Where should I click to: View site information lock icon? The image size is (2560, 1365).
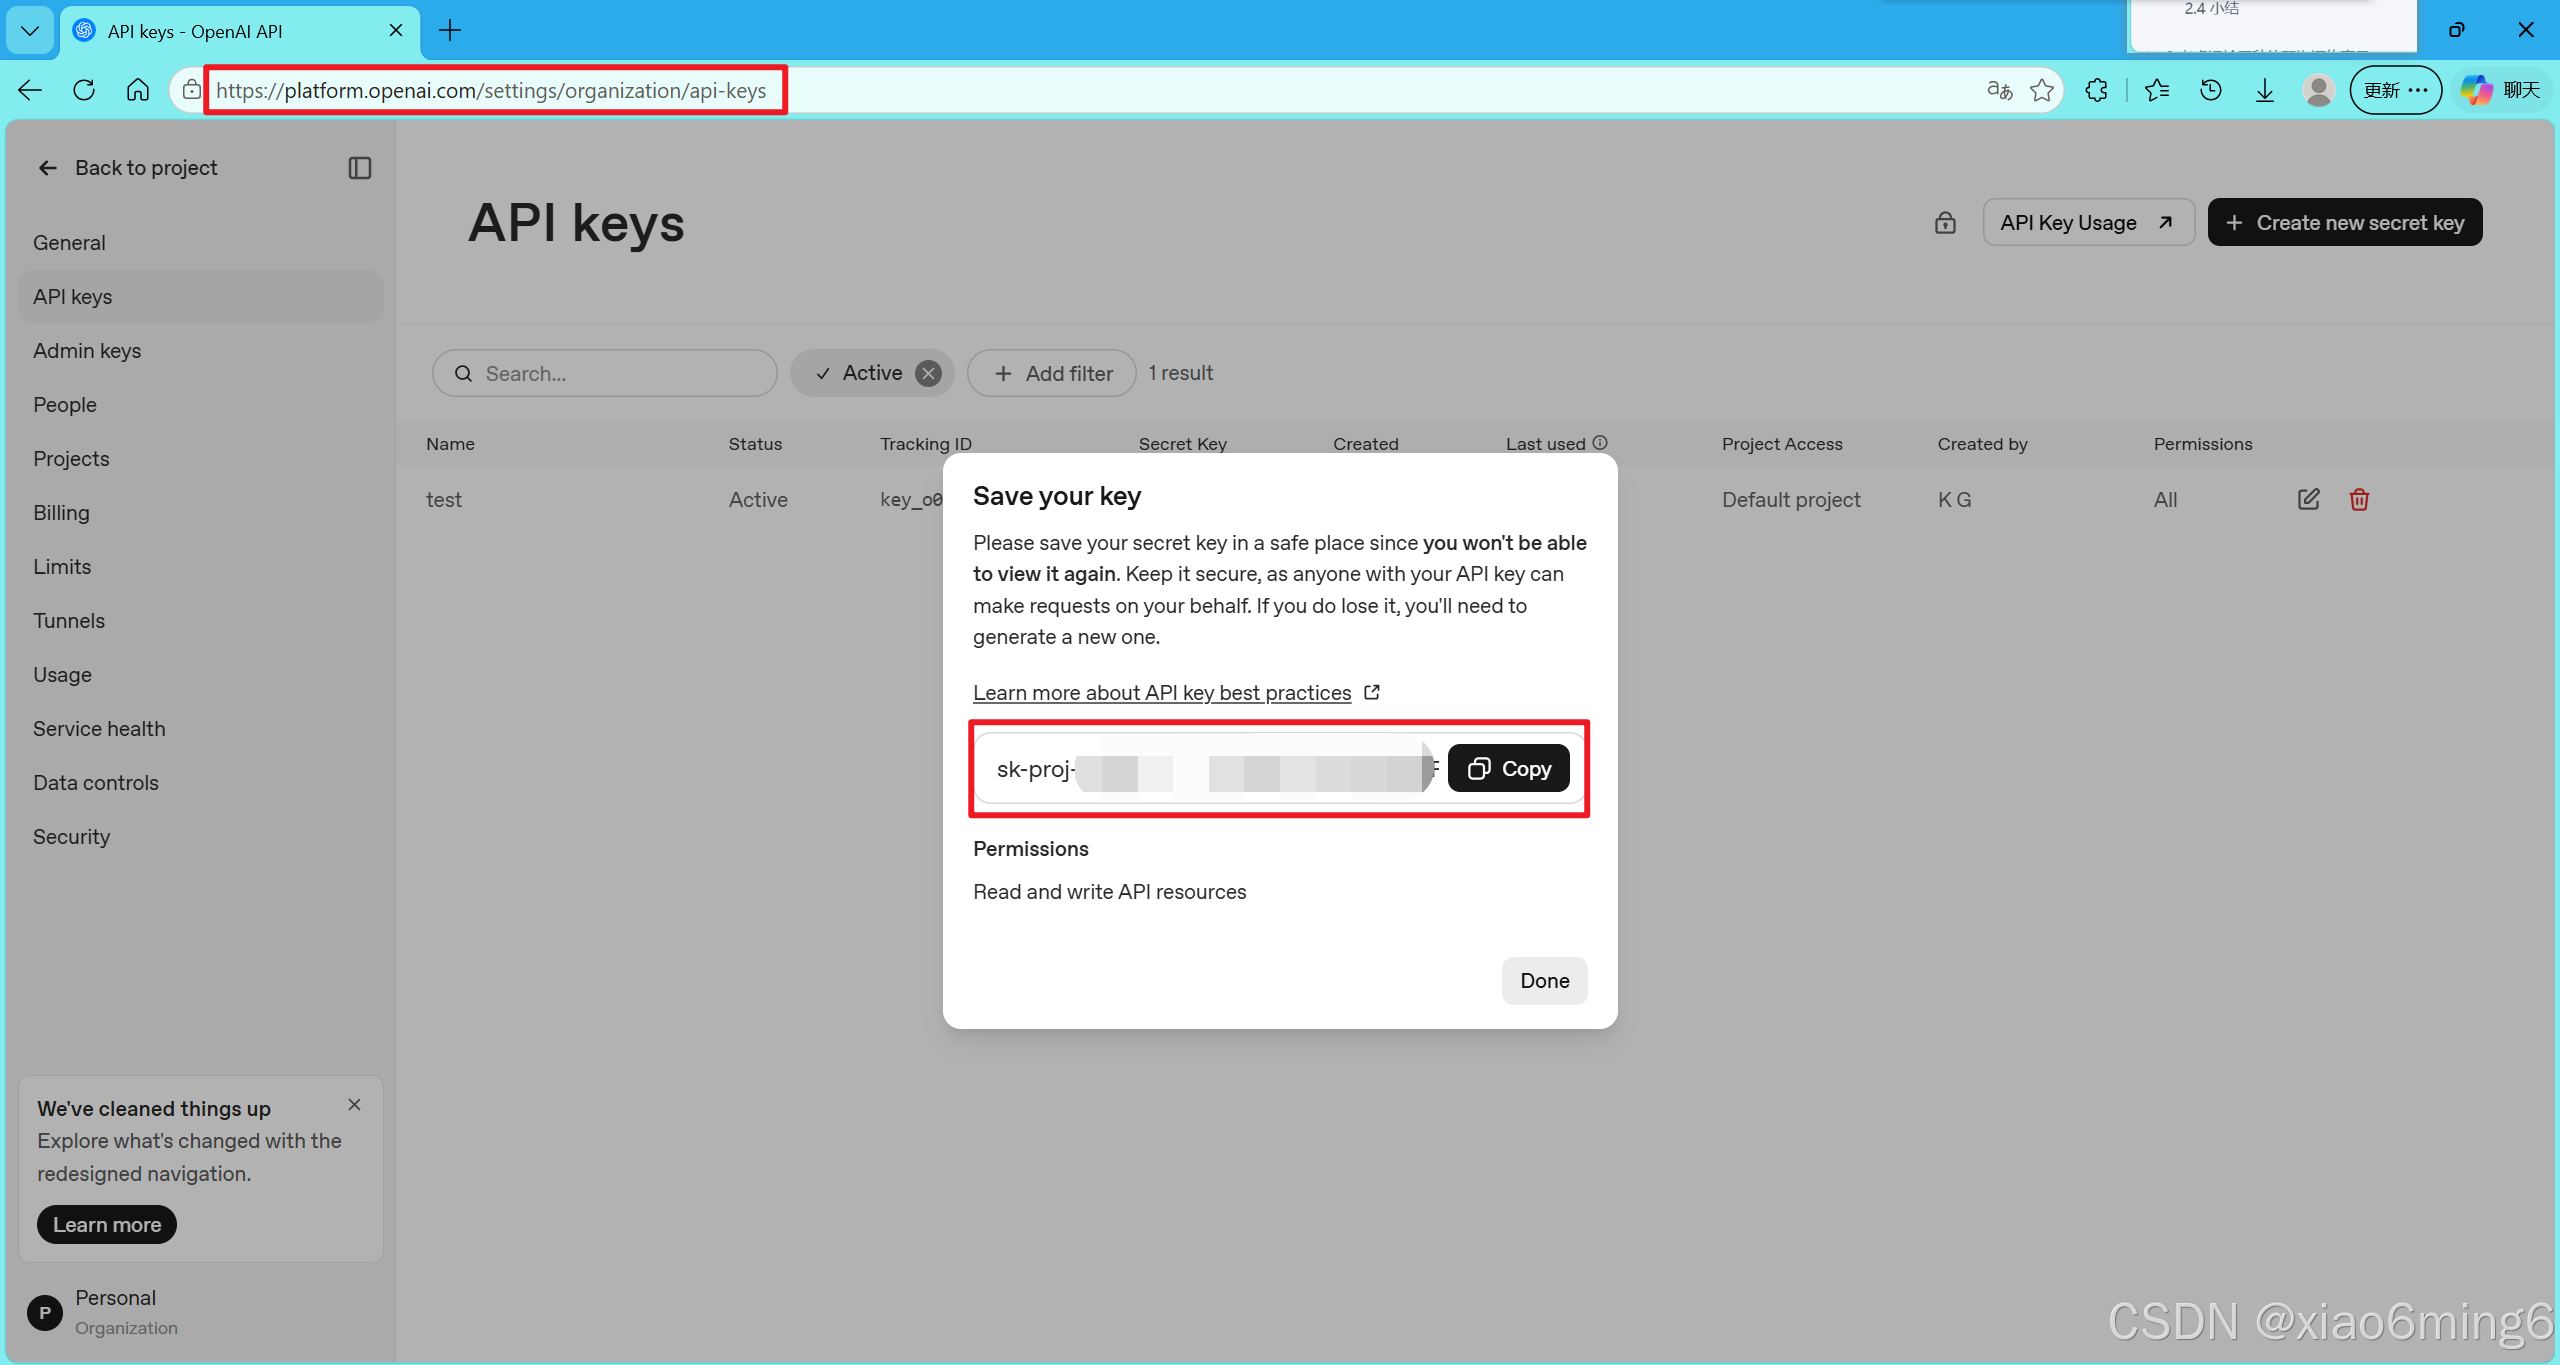point(191,90)
